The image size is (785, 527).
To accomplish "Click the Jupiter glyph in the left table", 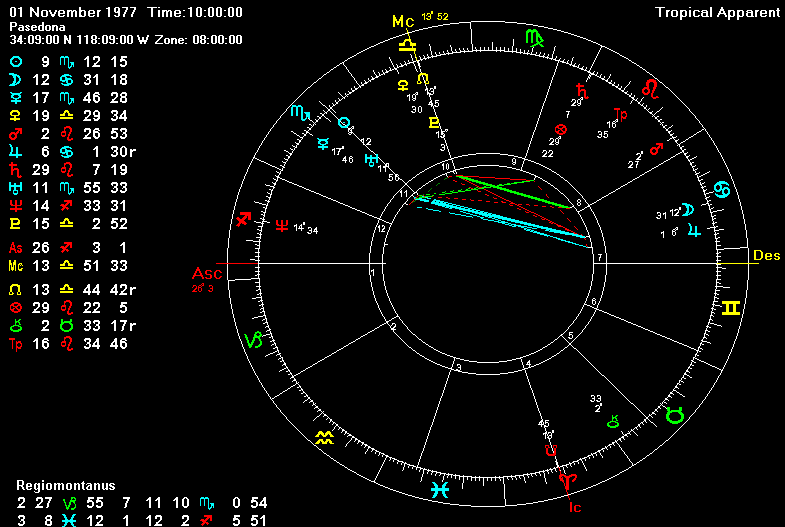I will 16,152.
